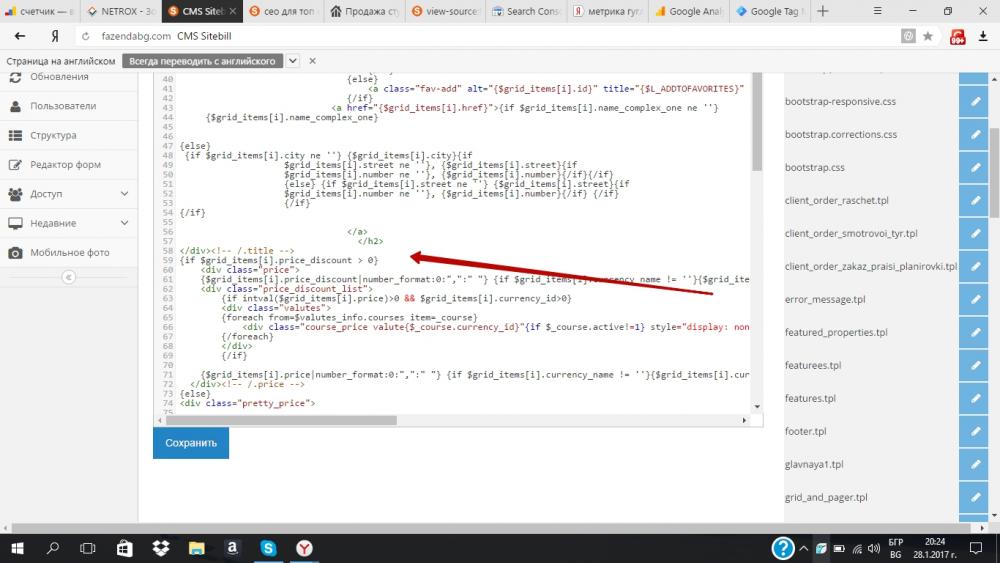Click Всегда переводить с английского button
Image resolution: width=1000 pixels, height=563 pixels.
pos(202,61)
